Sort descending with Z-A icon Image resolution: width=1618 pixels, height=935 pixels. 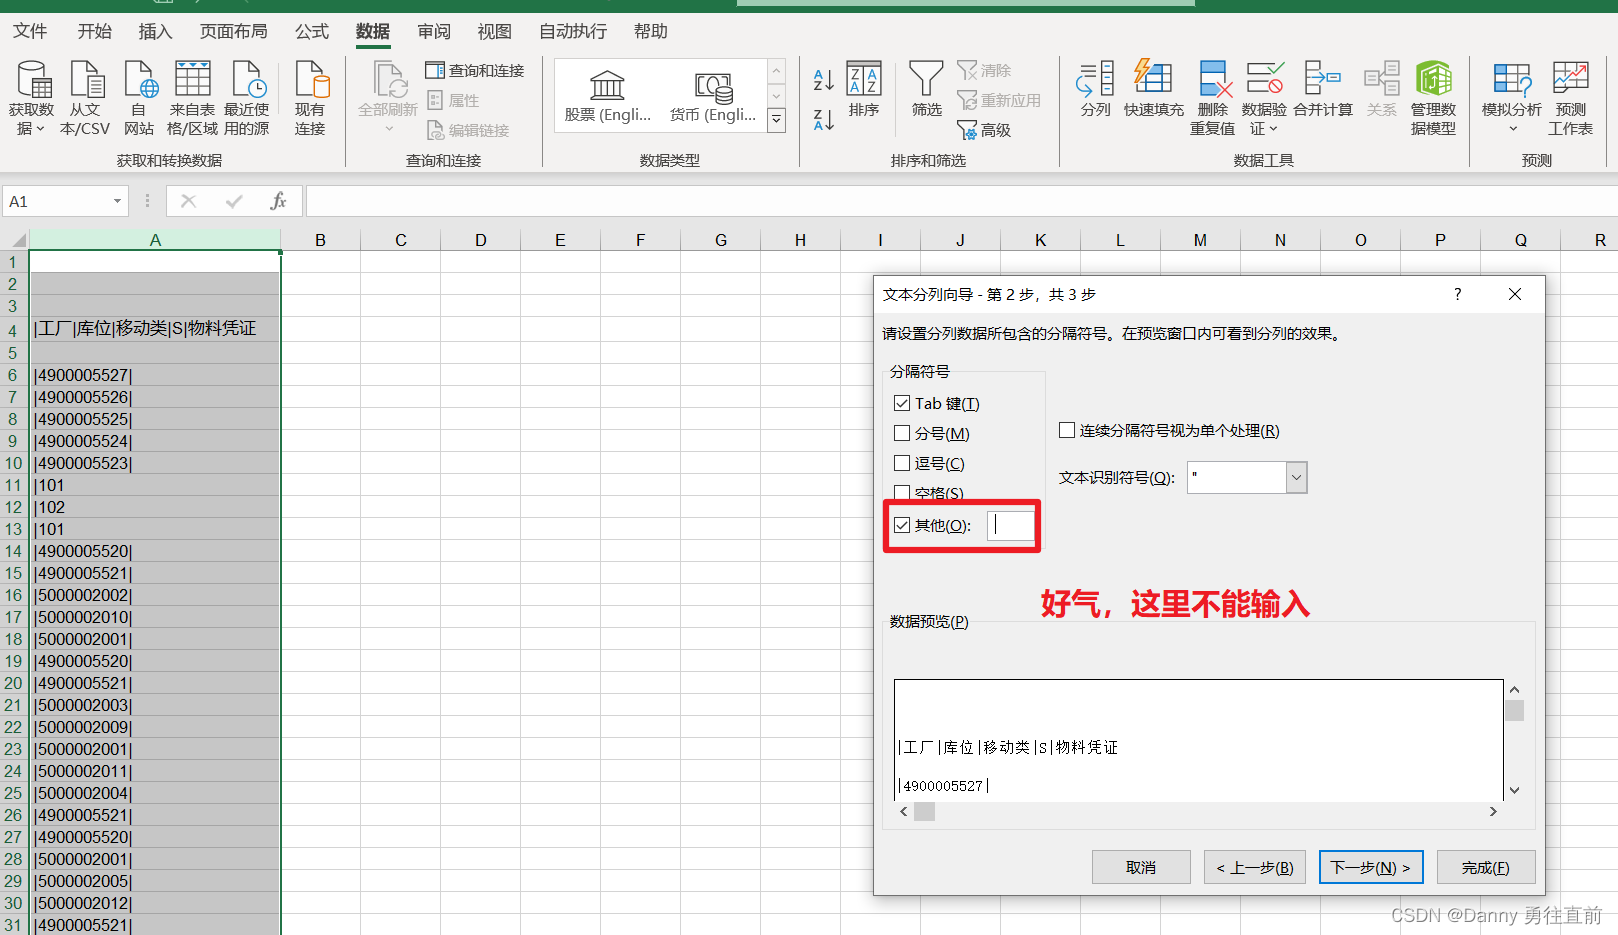pos(823,120)
